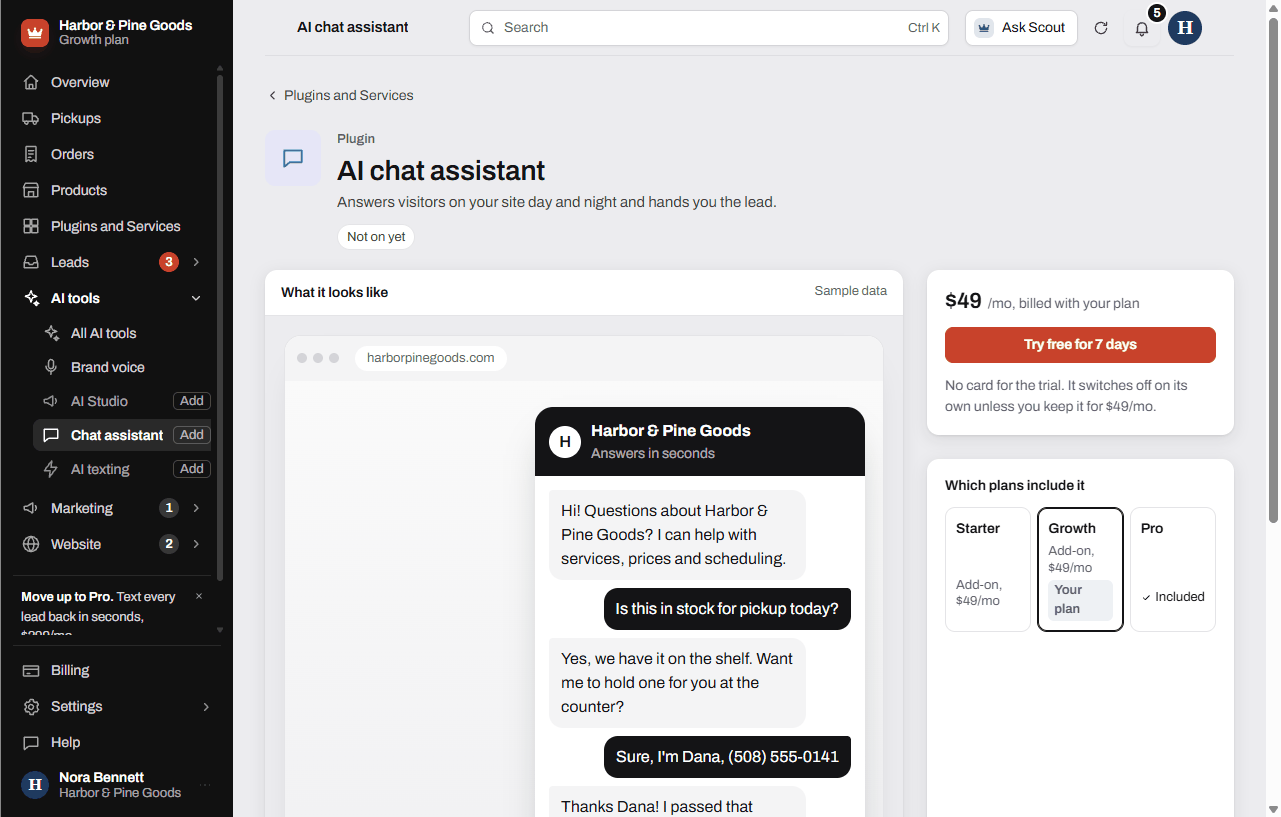Expand the Marketing section
1281x817 pixels.
pos(196,508)
